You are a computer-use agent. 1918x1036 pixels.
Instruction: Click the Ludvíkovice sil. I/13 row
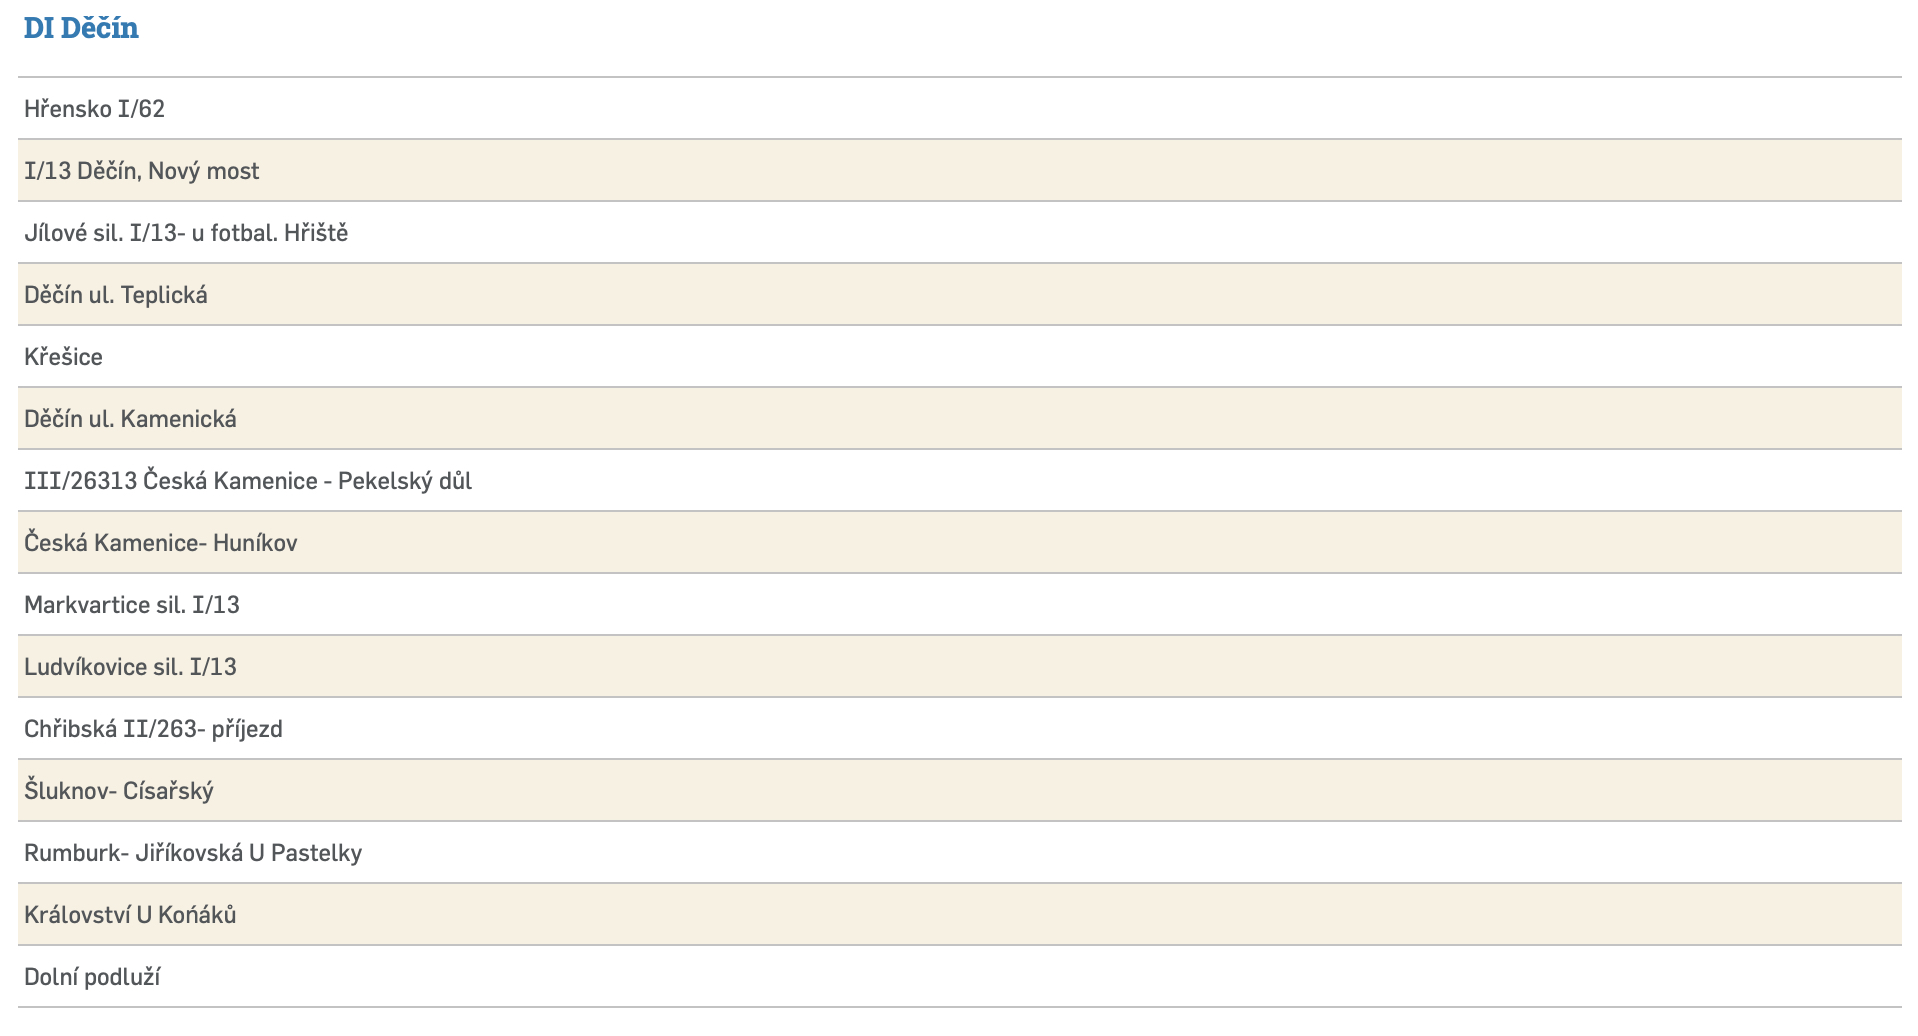(131, 667)
